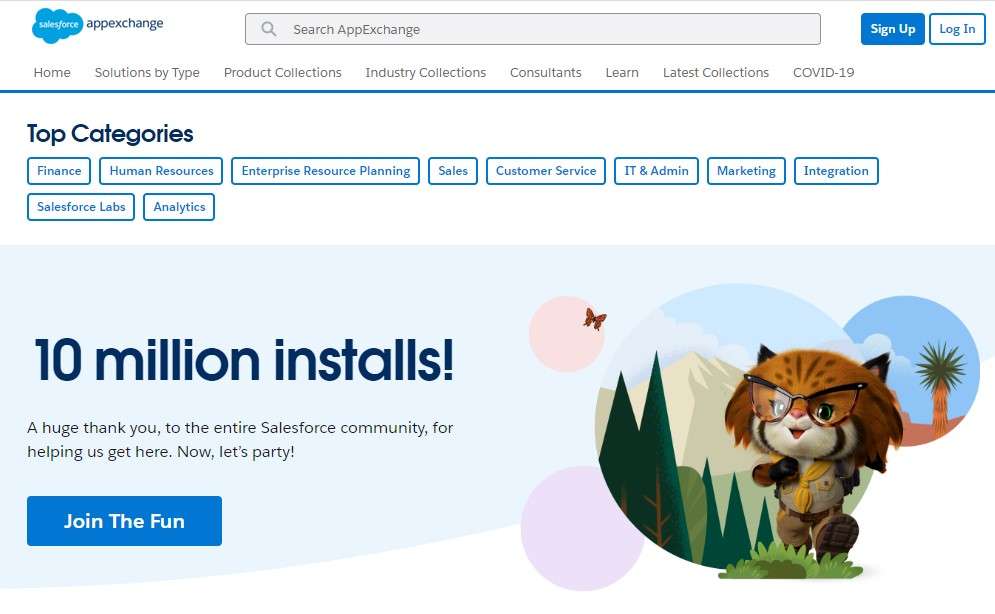The image size is (995, 614).
Task: Open the Home nav item
Action: point(52,72)
